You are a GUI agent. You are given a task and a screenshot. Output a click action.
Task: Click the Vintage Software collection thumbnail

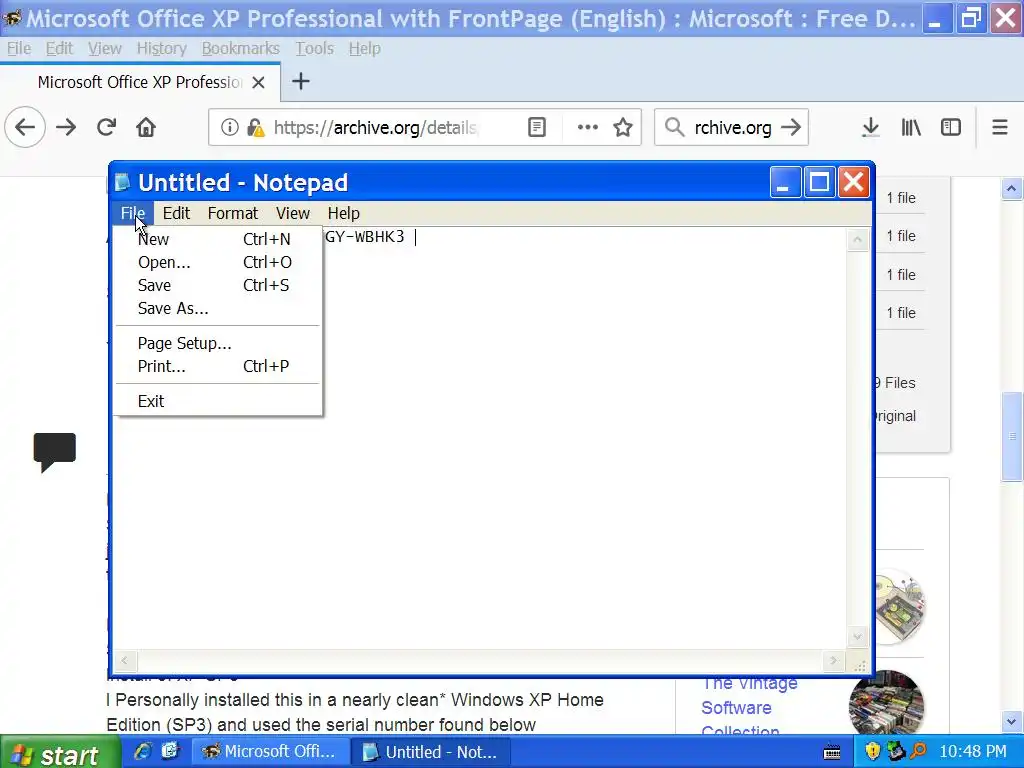click(886, 703)
